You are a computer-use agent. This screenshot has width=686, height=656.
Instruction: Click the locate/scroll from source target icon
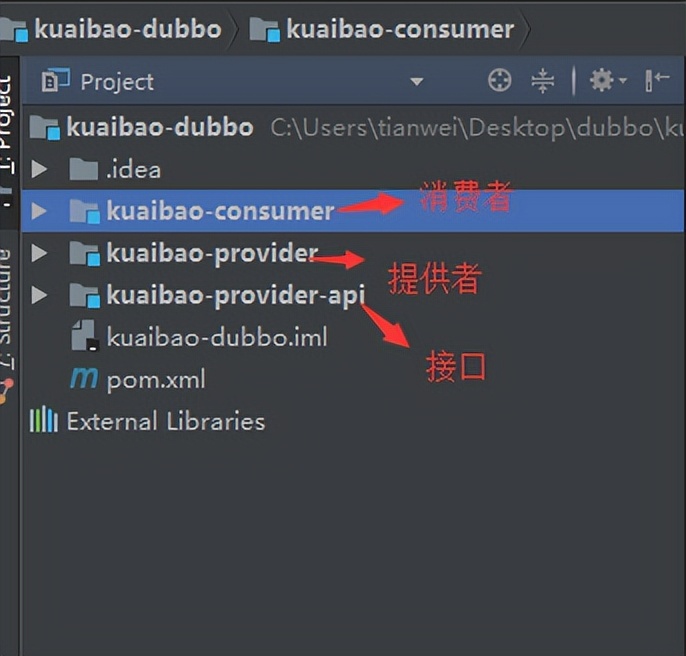[x=500, y=81]
